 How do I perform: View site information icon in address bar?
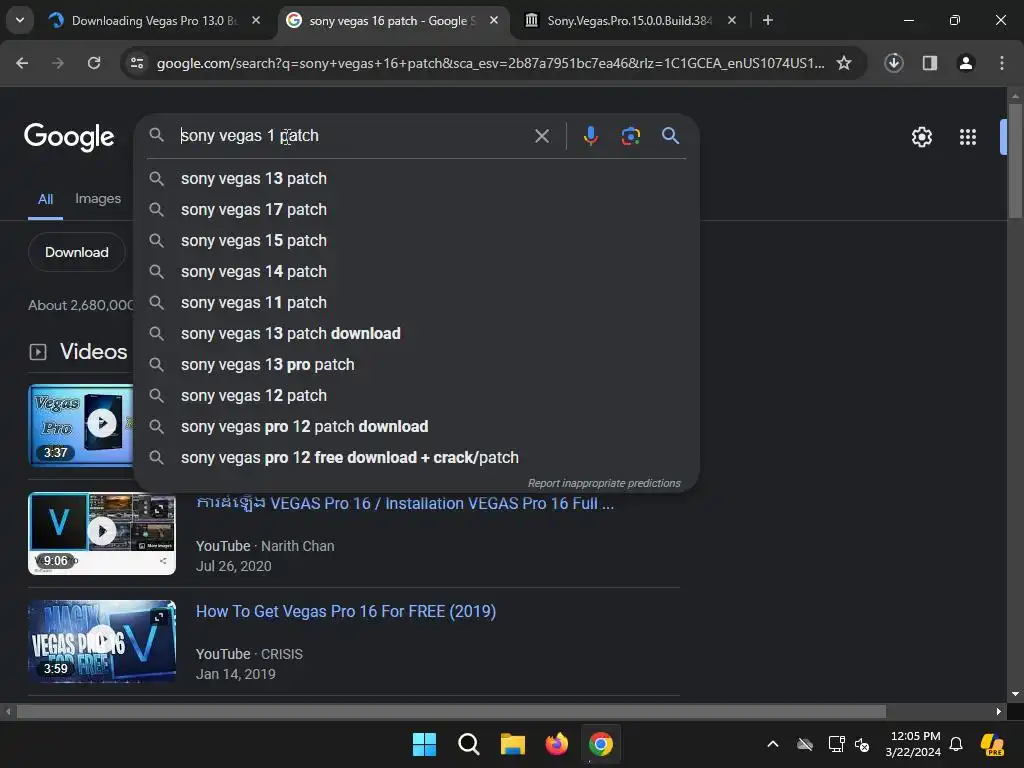pos(137,63)
